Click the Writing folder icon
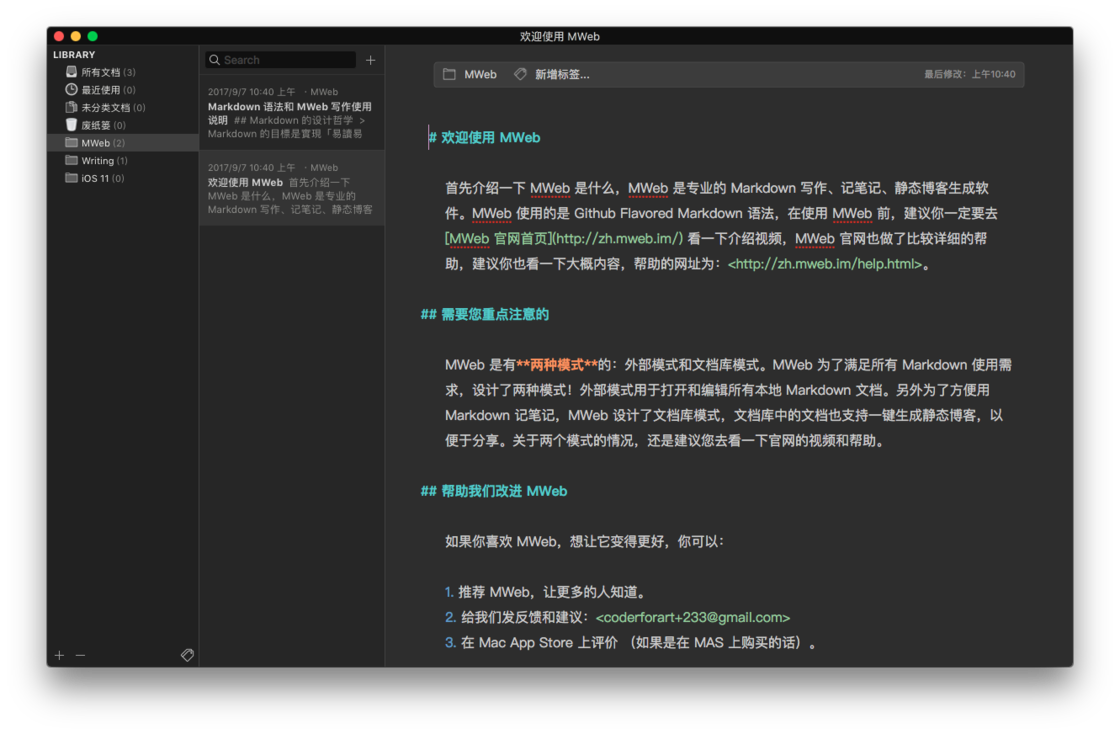1120x734 pixels. (x=71, y=160)
